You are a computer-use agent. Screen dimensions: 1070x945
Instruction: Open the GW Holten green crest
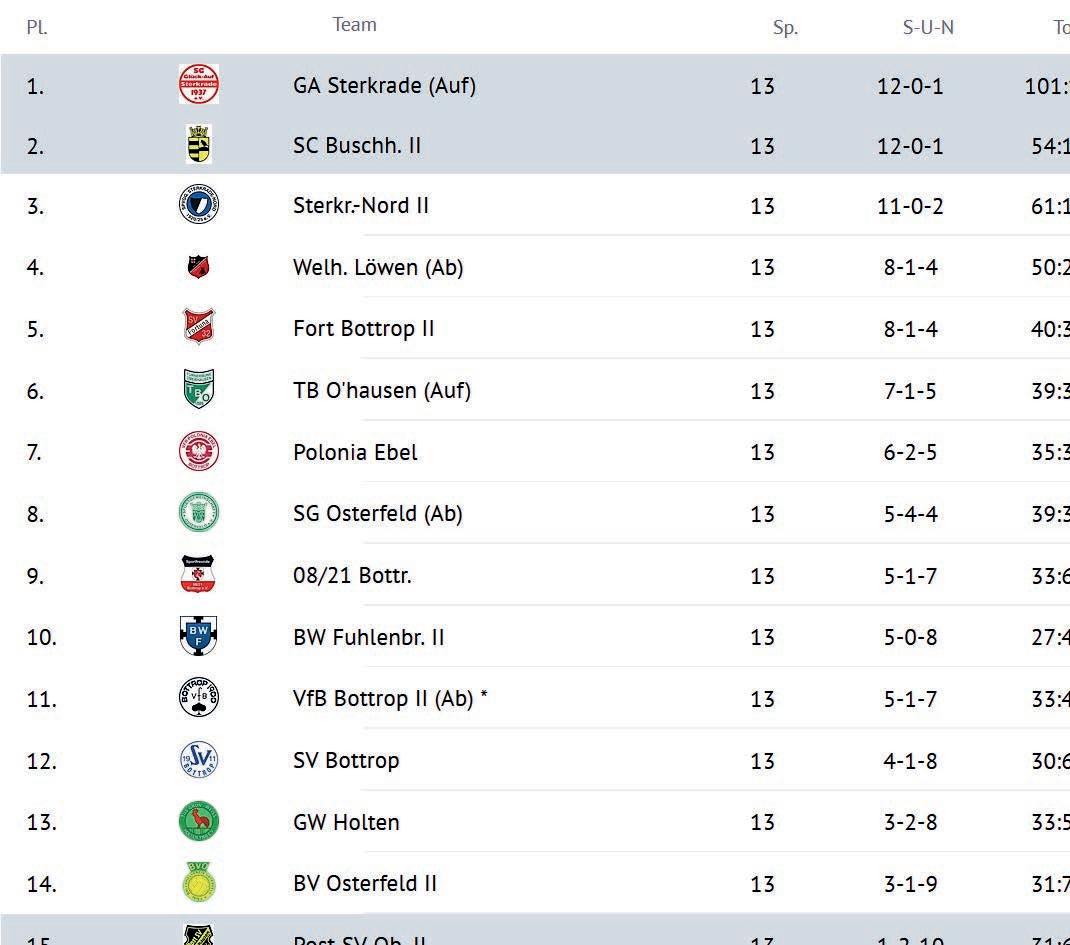click(x=198, y=822)
